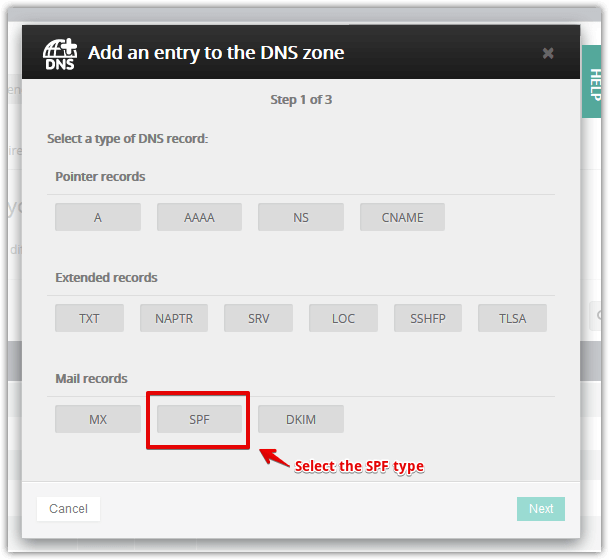Pick the LOC record type
Image resolution: width=609 pixels, height=560 pixels.
343,318
